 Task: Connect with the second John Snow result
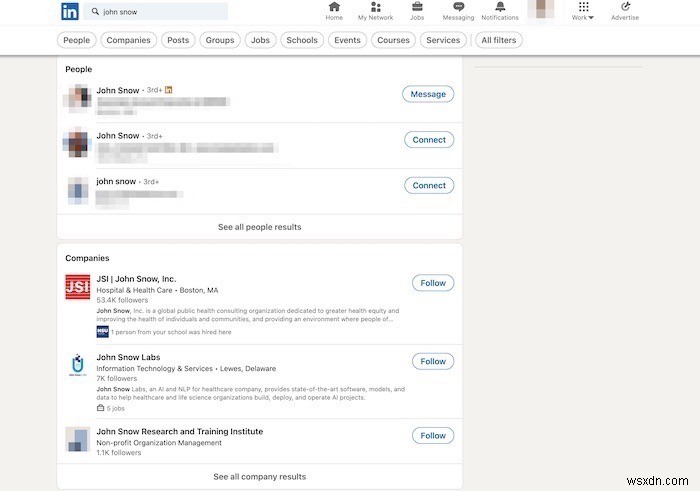(x=429, y=140)
